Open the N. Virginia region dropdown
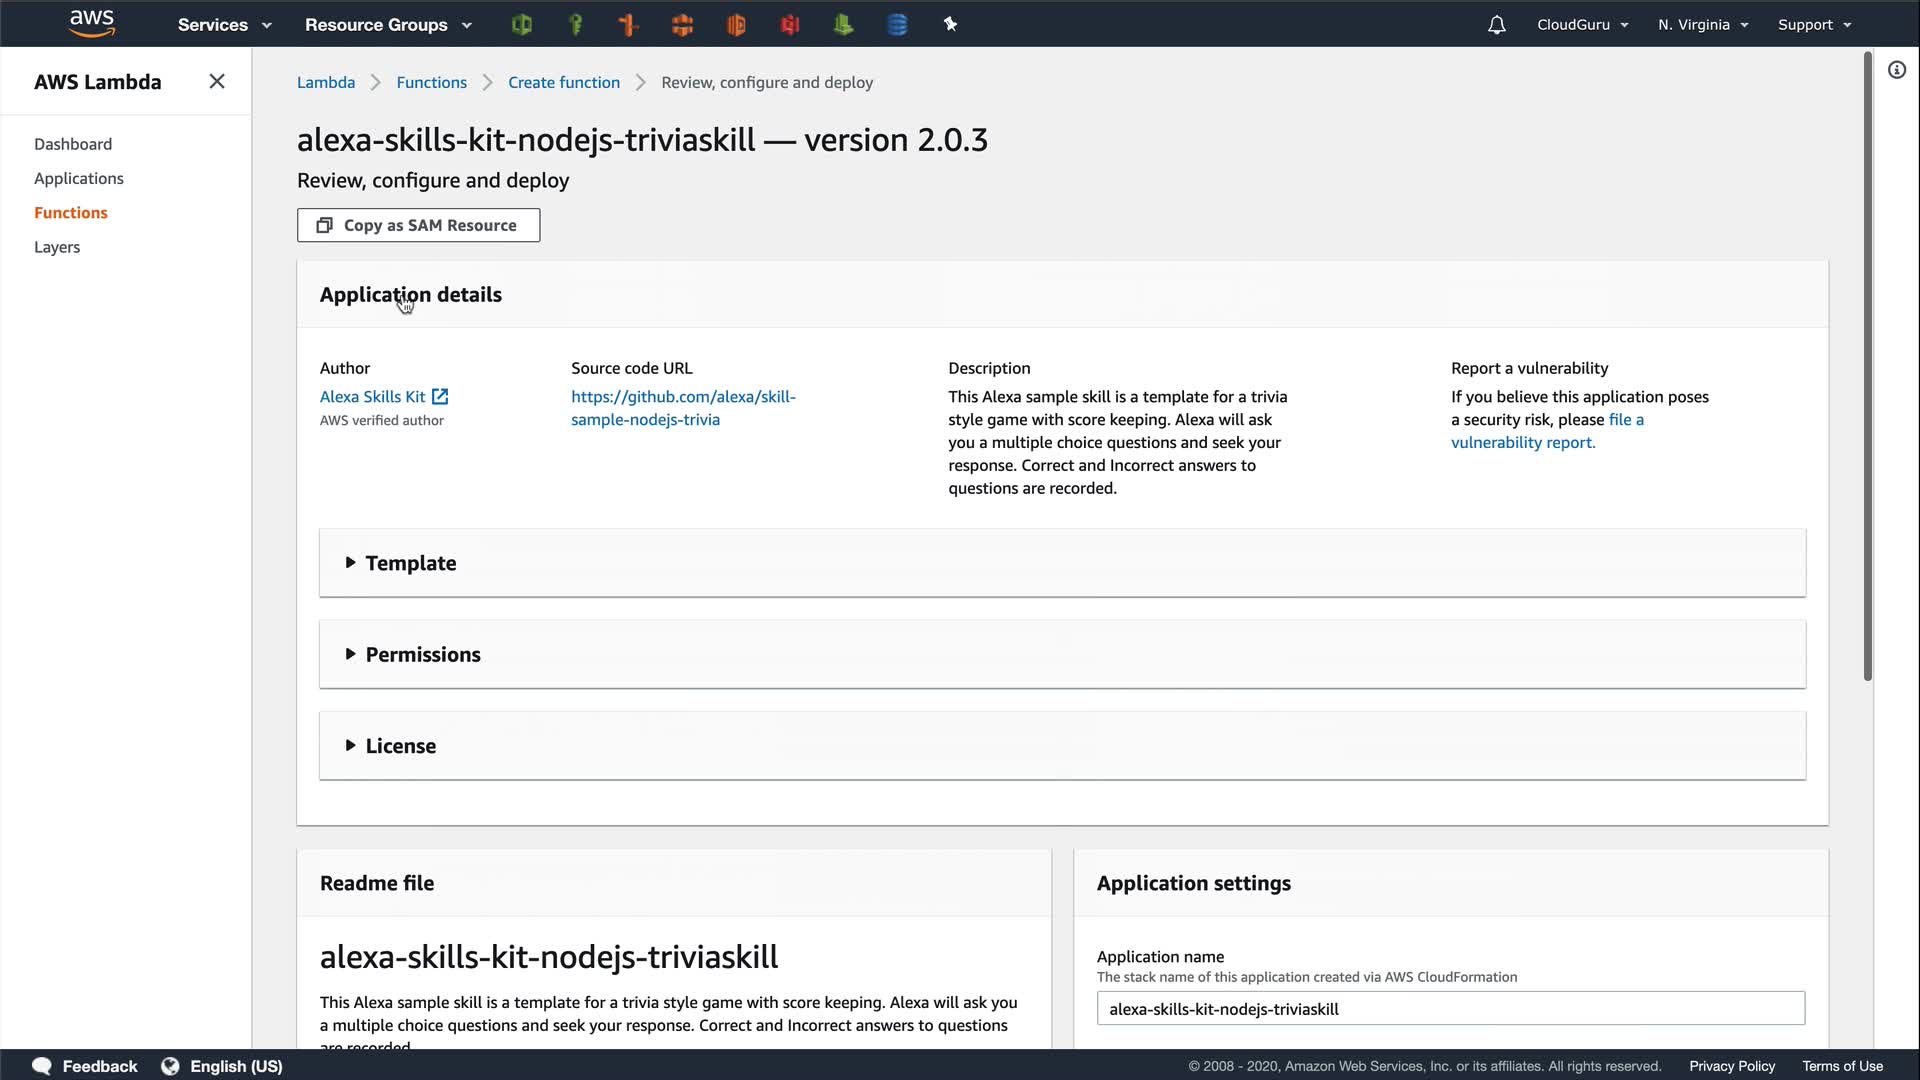Screen dimensions: 1920x1080 (x=1702, y=25)
